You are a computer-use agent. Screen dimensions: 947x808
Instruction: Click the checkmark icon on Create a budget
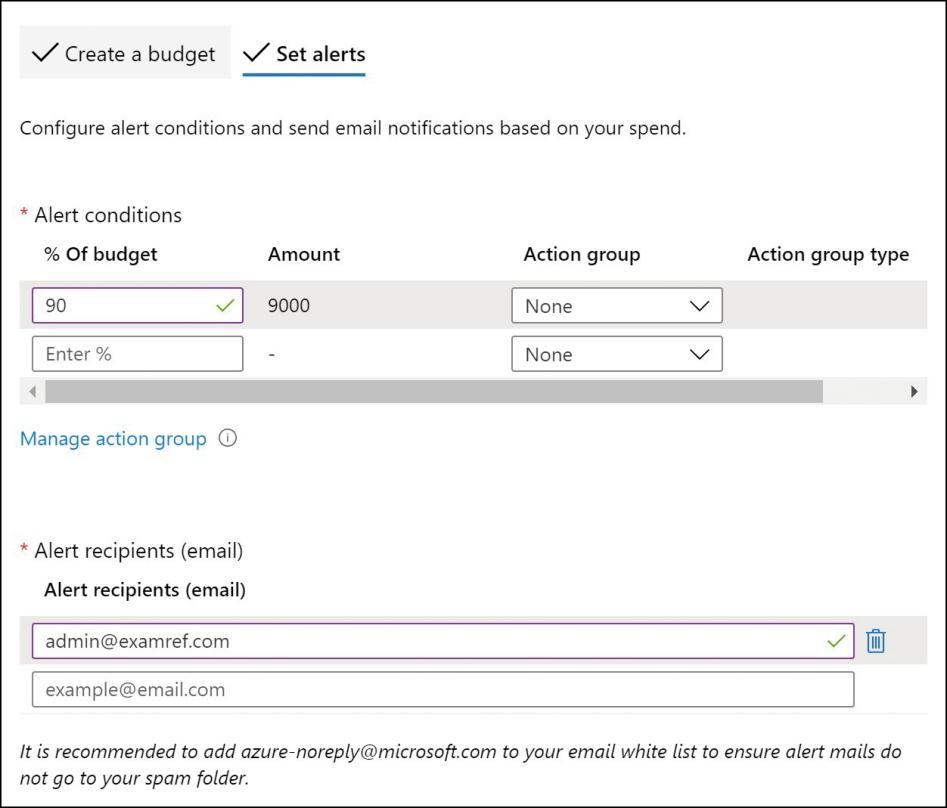[45, 53]
